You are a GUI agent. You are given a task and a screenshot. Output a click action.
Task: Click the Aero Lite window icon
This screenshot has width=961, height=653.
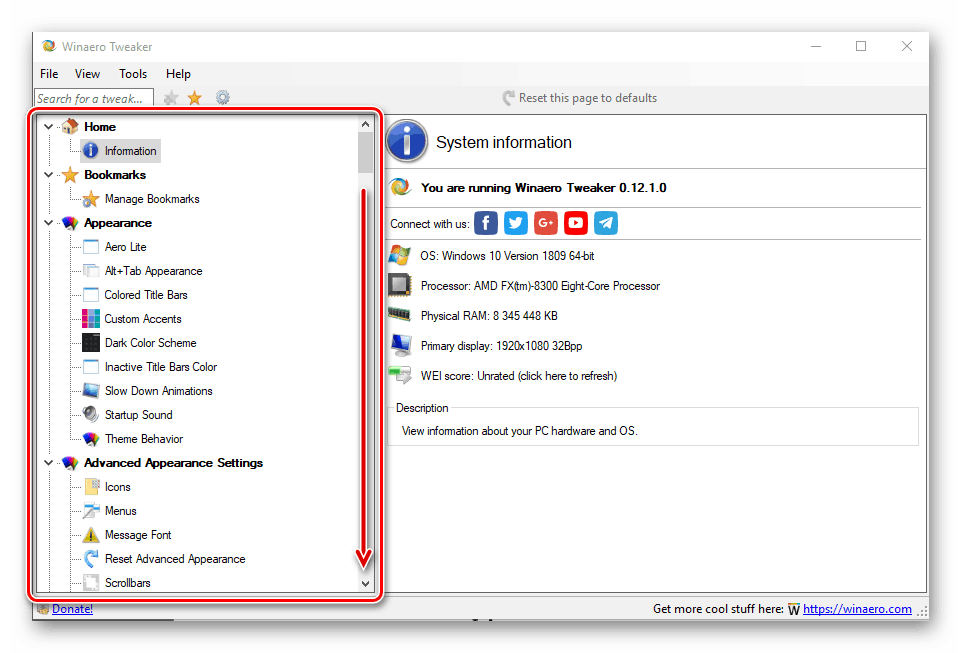point(91,247)
